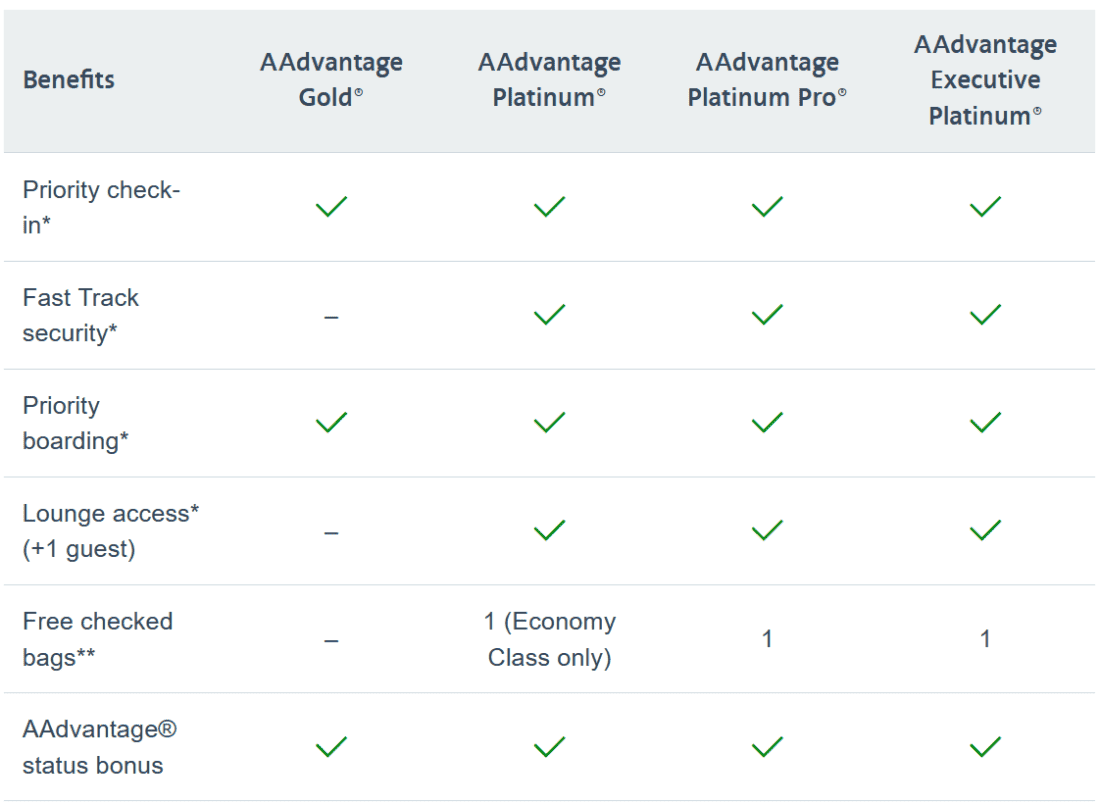
Task: Click Lounge access dash under AAdvantage Gold
Action: 331,533
